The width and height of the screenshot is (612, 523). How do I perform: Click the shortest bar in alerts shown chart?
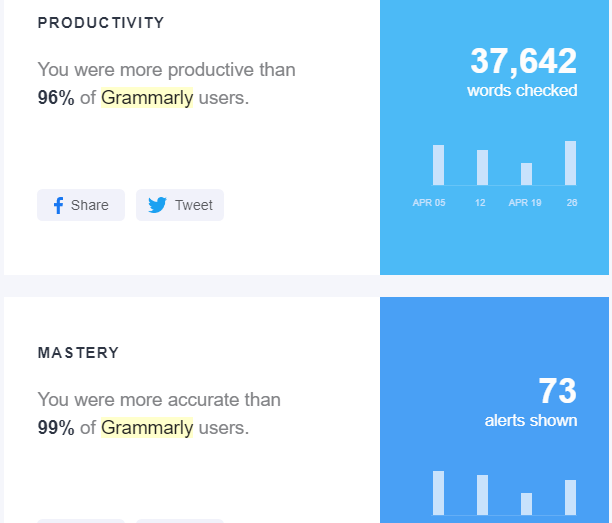[526, 503]
